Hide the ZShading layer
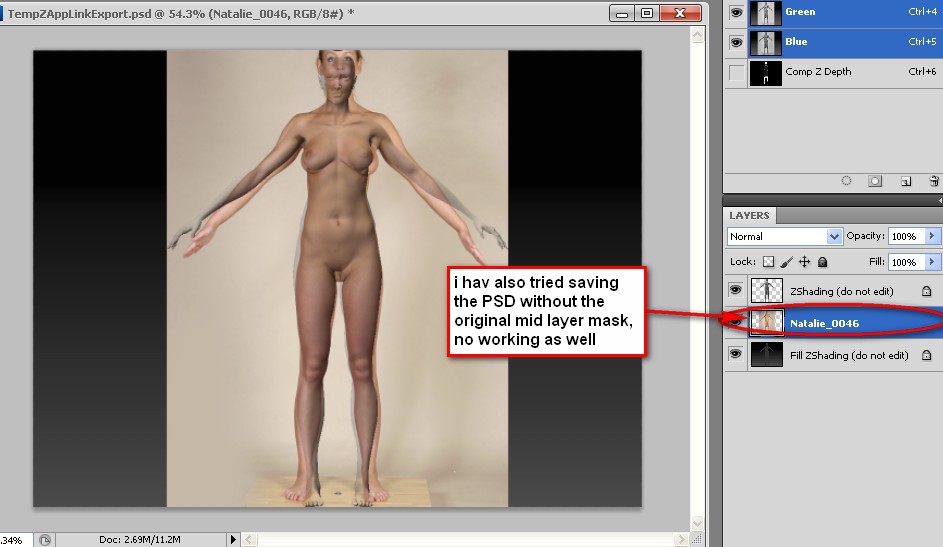This screenshot has width=943, height=547. [737, 290]
